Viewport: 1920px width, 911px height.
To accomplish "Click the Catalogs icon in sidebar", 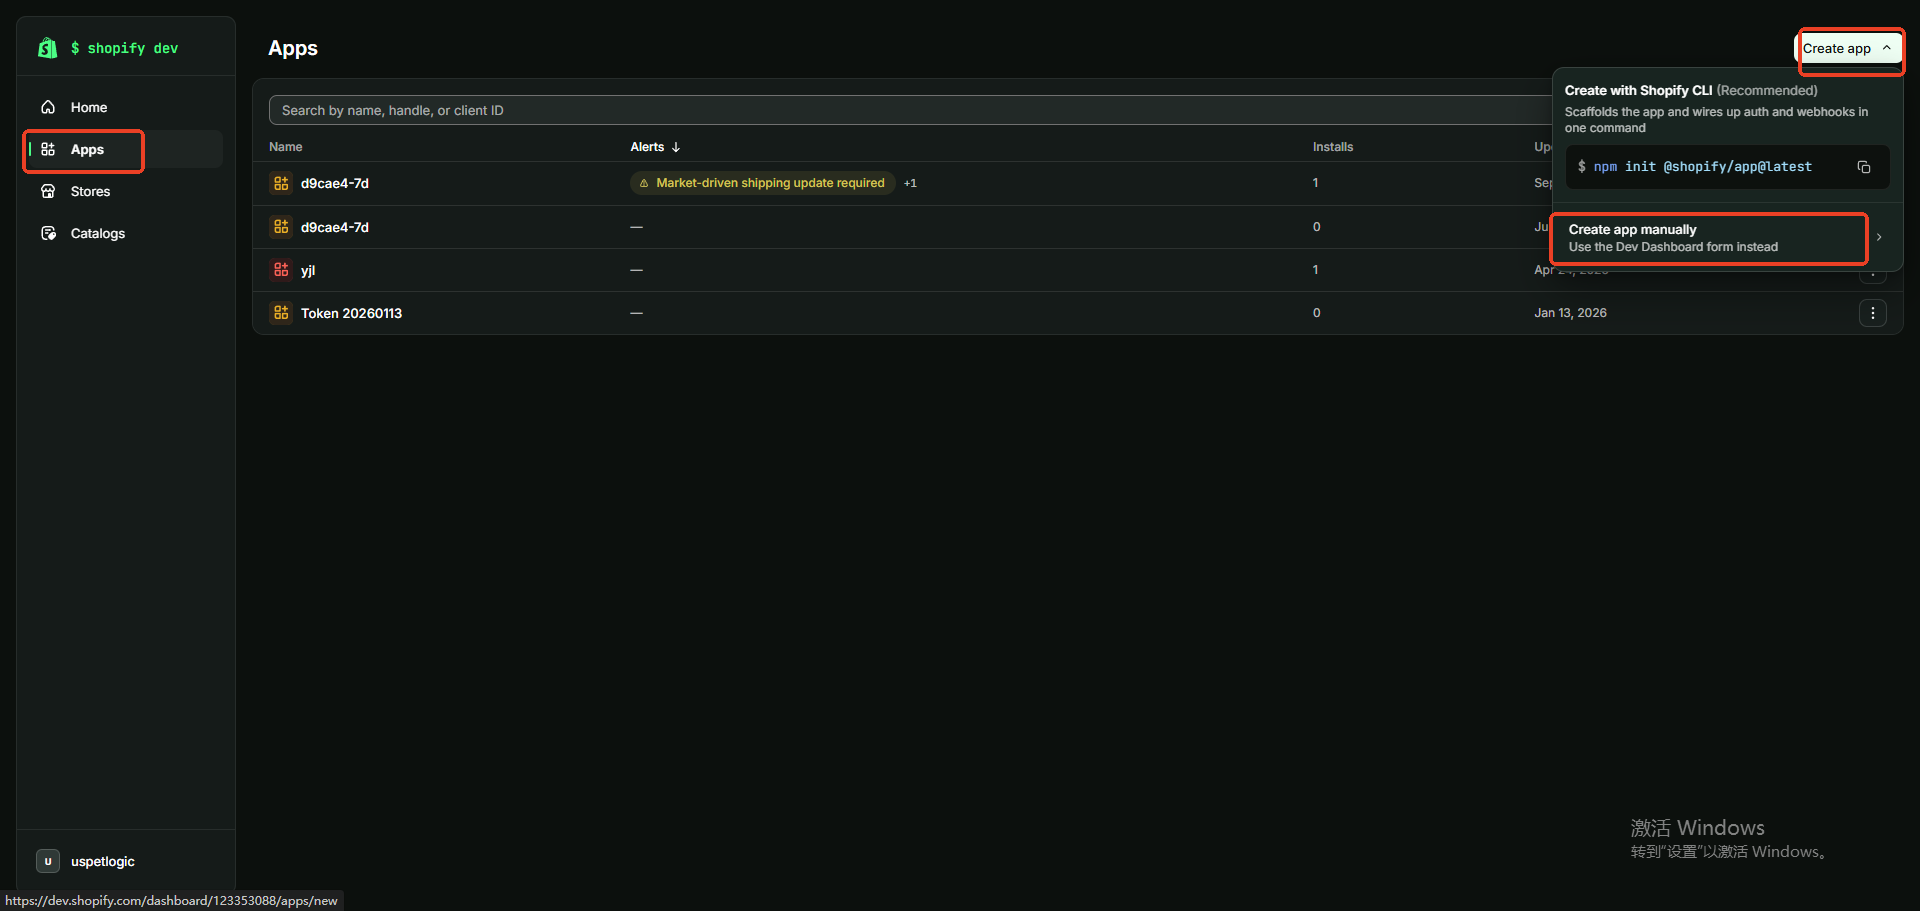I will (x=48, y=233).
